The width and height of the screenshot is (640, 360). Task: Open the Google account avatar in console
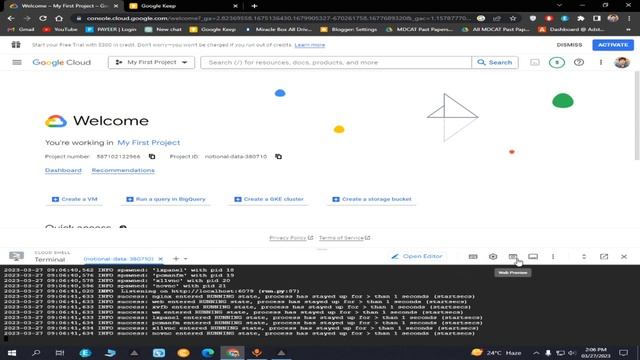(622, 62)
